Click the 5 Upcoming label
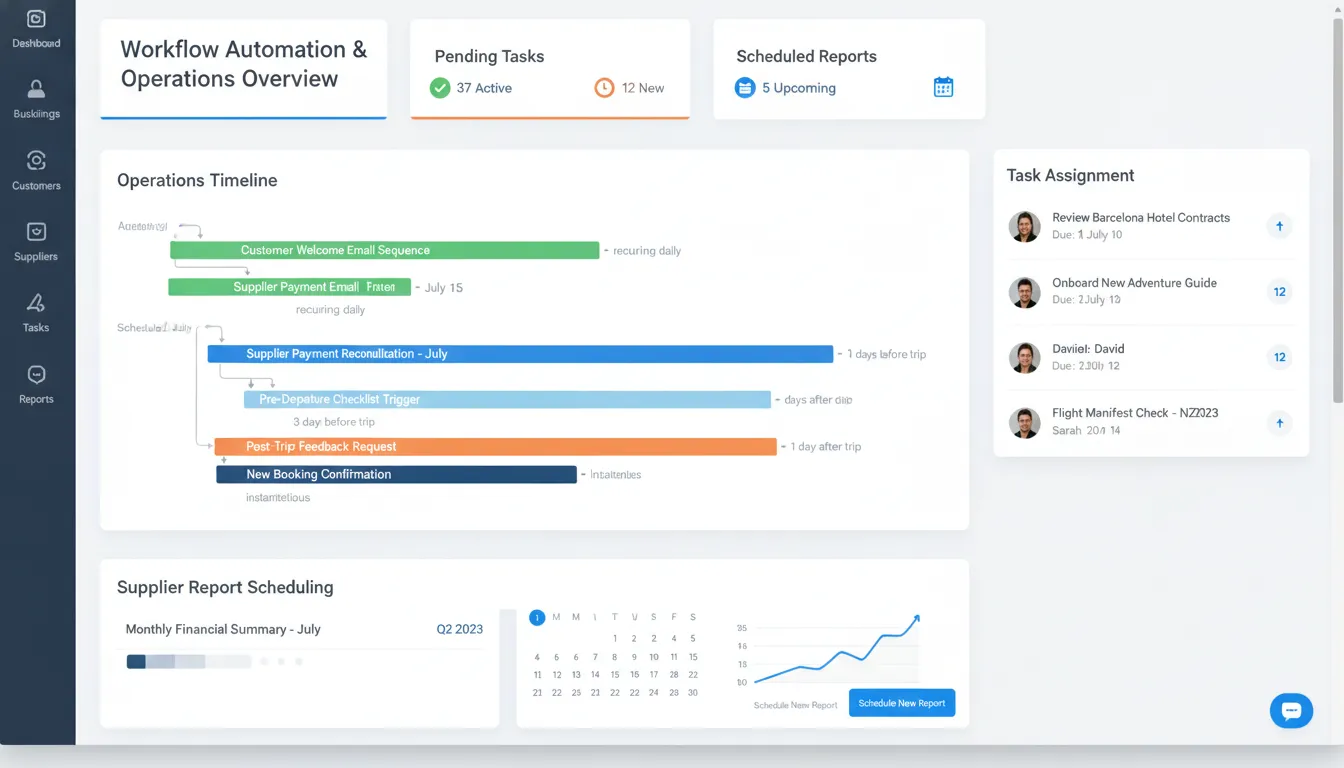 click(x=799, y=88)
